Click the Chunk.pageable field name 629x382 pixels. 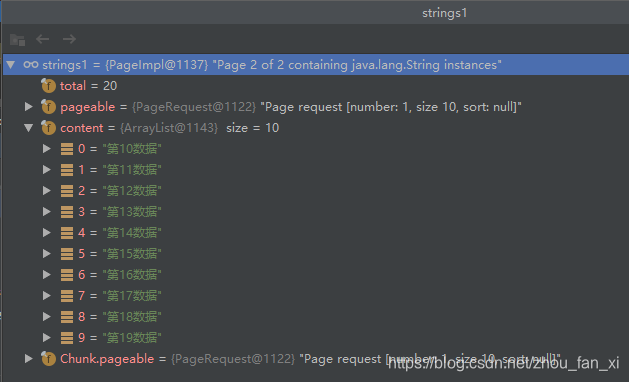[107, 359]
